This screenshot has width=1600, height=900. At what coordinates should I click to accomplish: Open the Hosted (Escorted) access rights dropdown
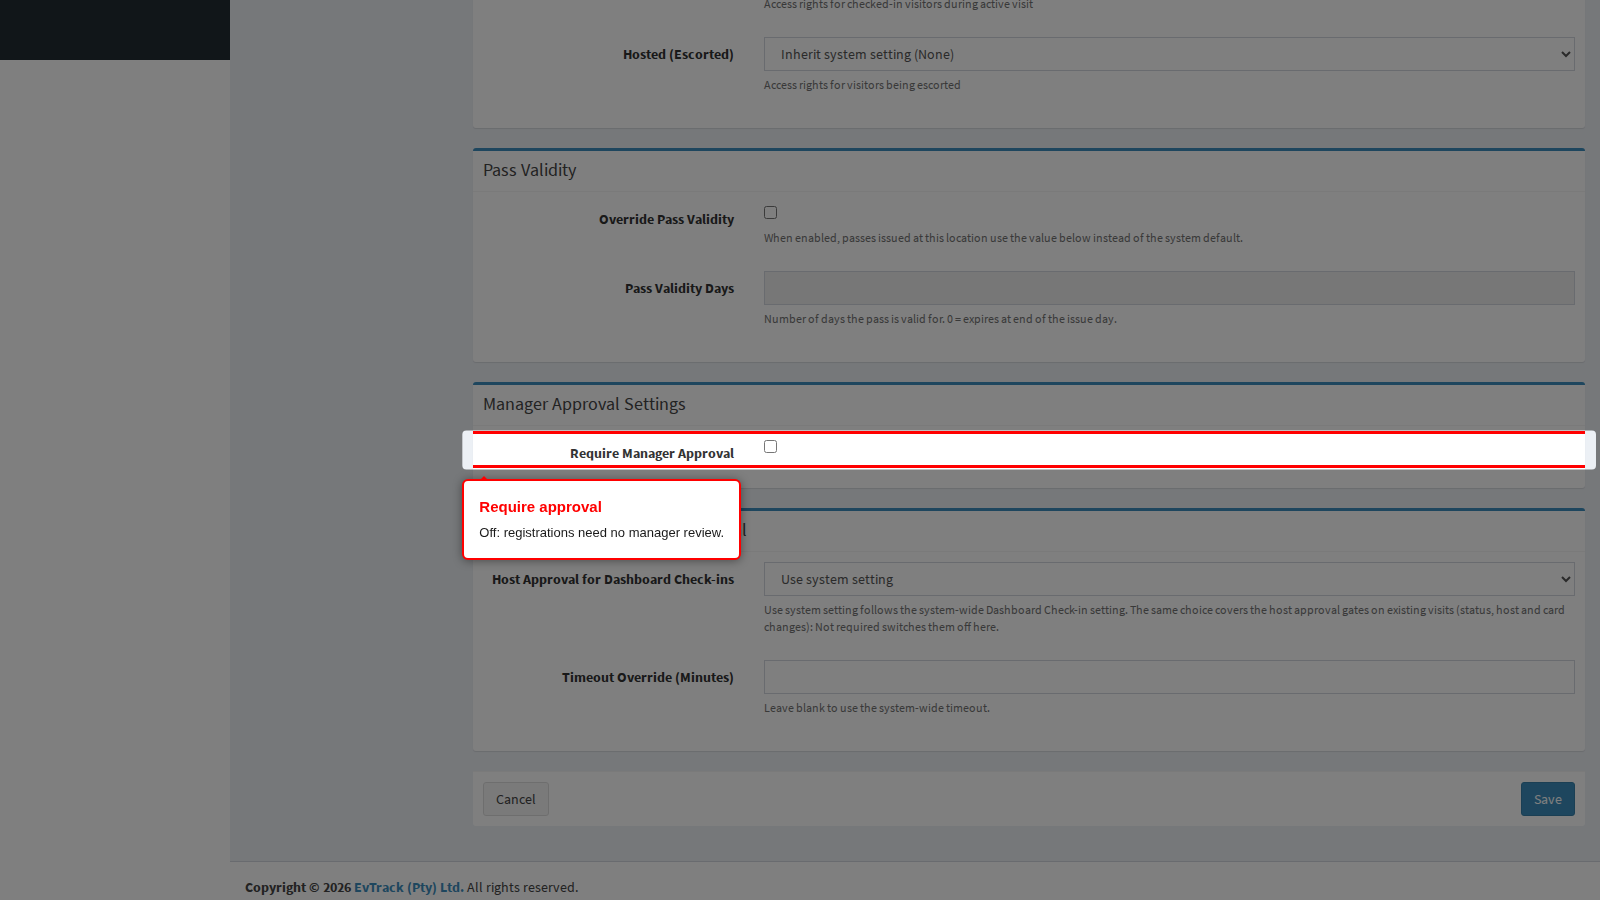pos(1169,54)
